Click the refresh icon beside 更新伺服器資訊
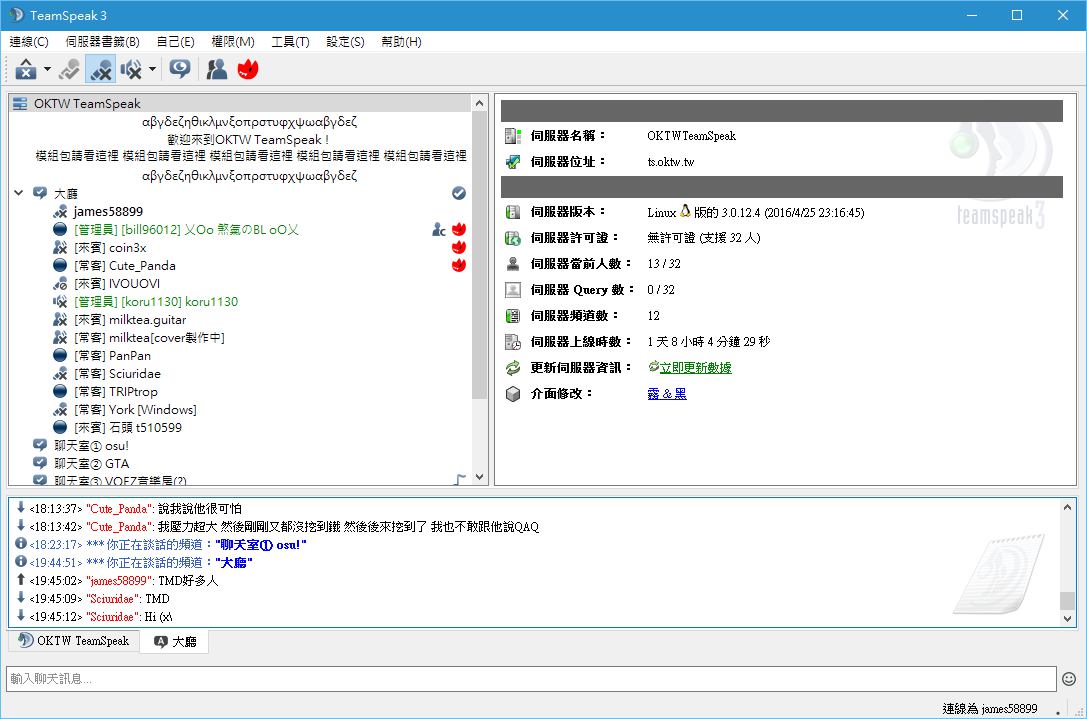This screenshot has height=719, width=1087. pos(512,368)
